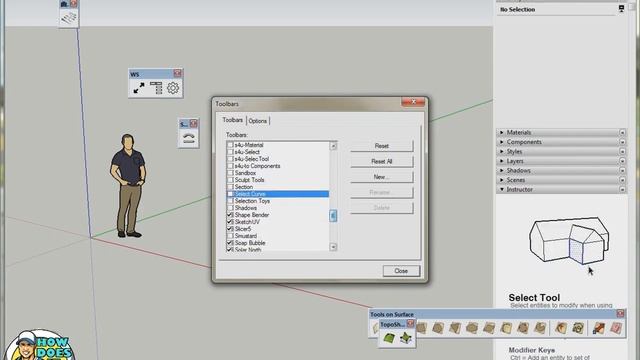Select Polygon on Surface tool

coord(455,328)
